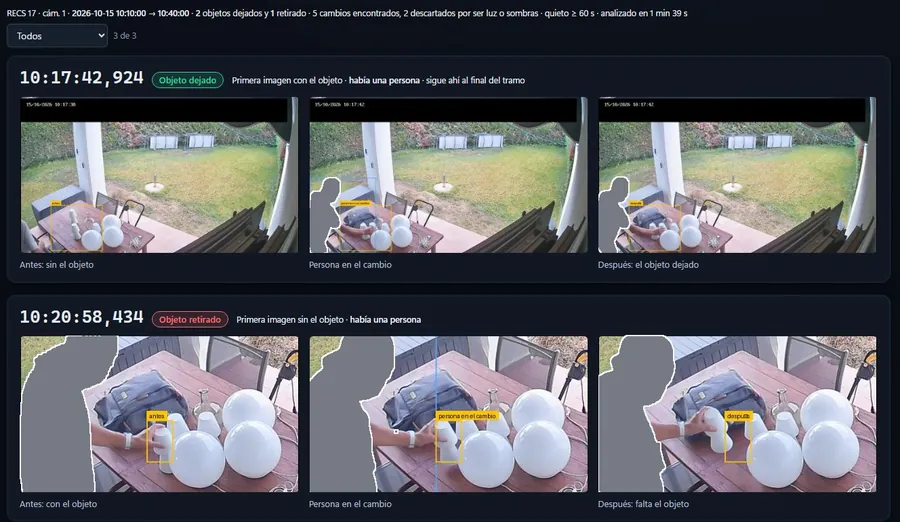This screenshot has height=522, width=900.
Task: Click the 'Antes: con el objeto' caption
Action: [58, 504]
